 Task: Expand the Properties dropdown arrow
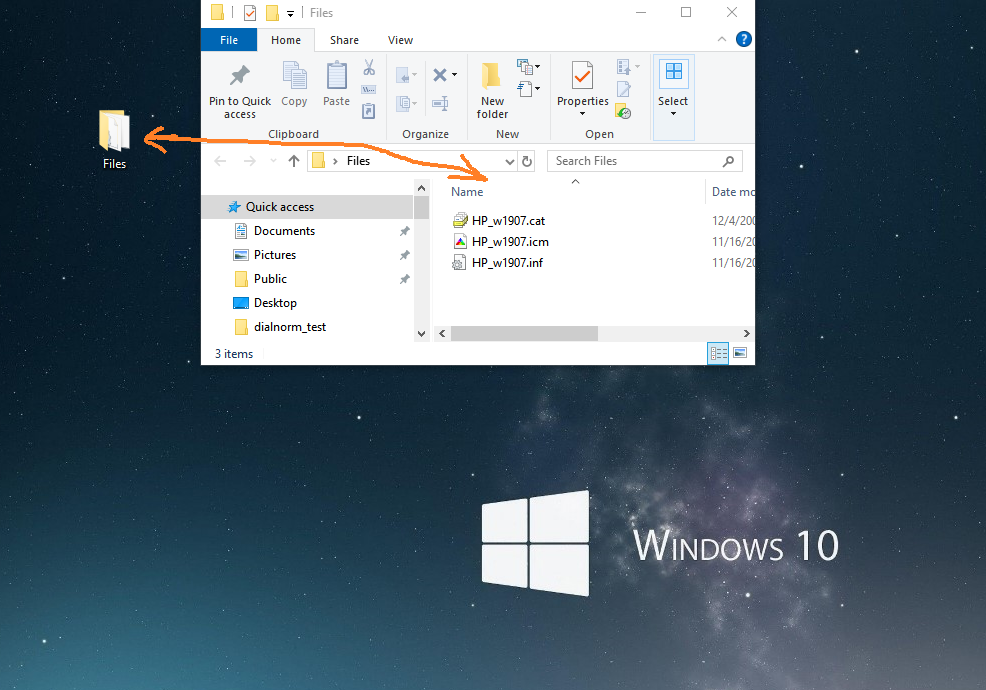[582, 114]
